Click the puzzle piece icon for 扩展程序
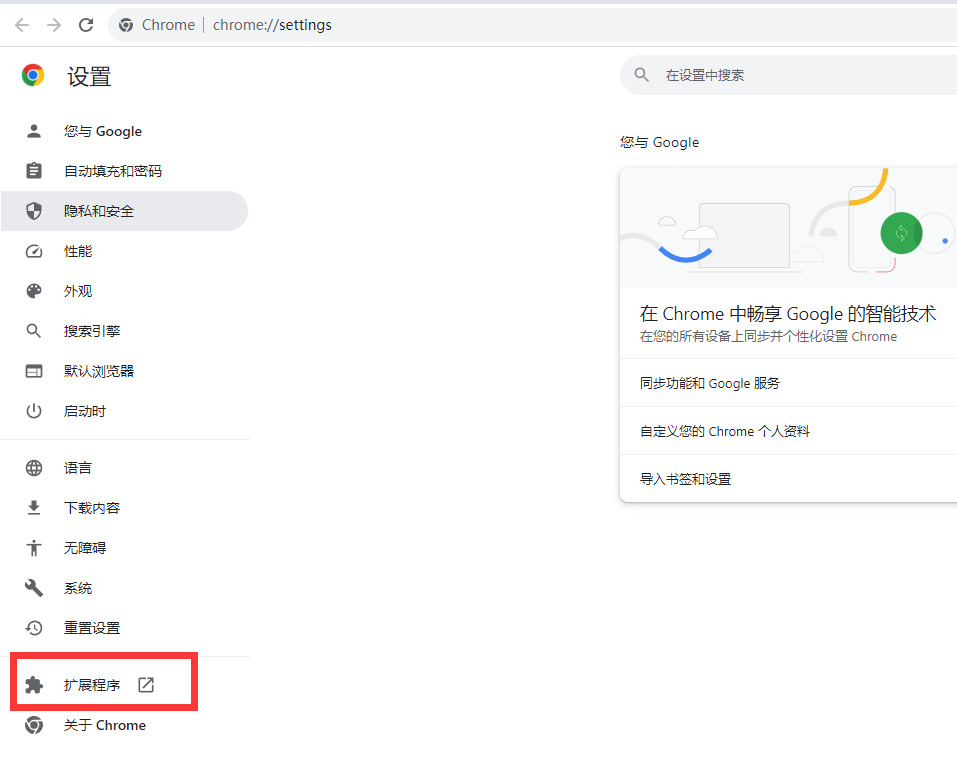This screenshot has width=957, height=766. [x=34, y=685]
